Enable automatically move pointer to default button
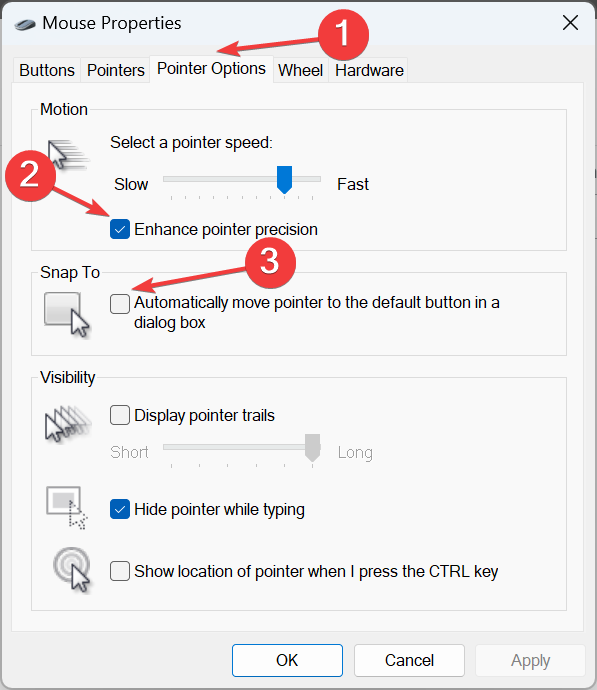 pyautogui.click(x=120, y=304)
